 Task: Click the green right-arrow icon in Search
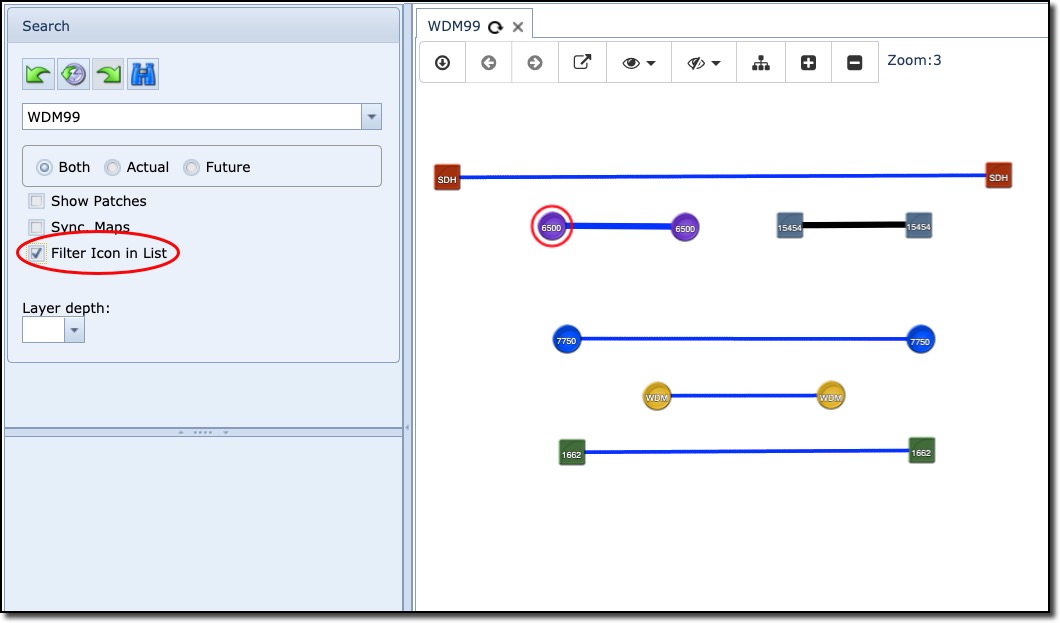click(x=108, y=74)
